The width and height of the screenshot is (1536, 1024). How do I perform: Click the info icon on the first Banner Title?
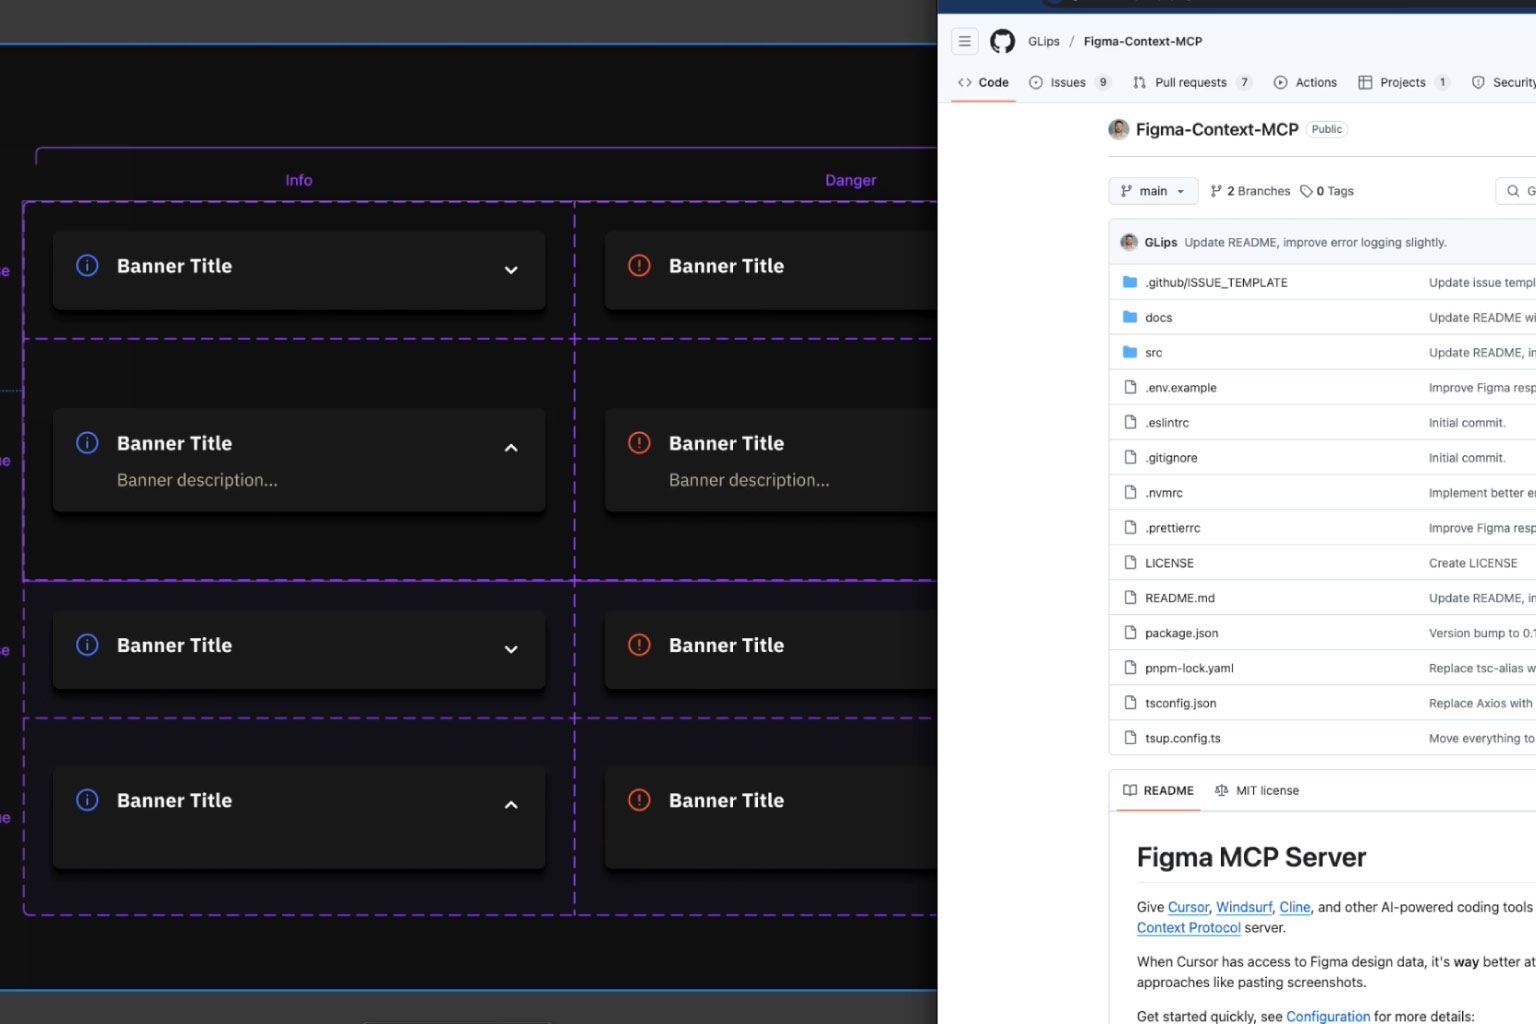coord(87,265)
